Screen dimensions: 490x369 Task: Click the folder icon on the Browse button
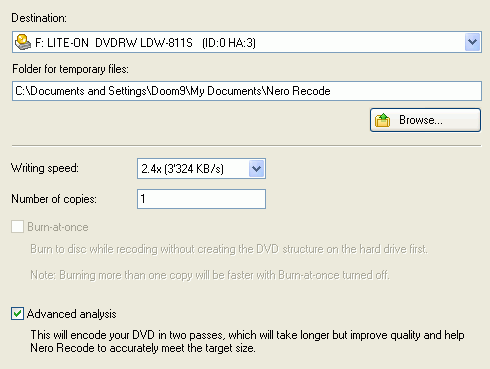coord(383,120)
